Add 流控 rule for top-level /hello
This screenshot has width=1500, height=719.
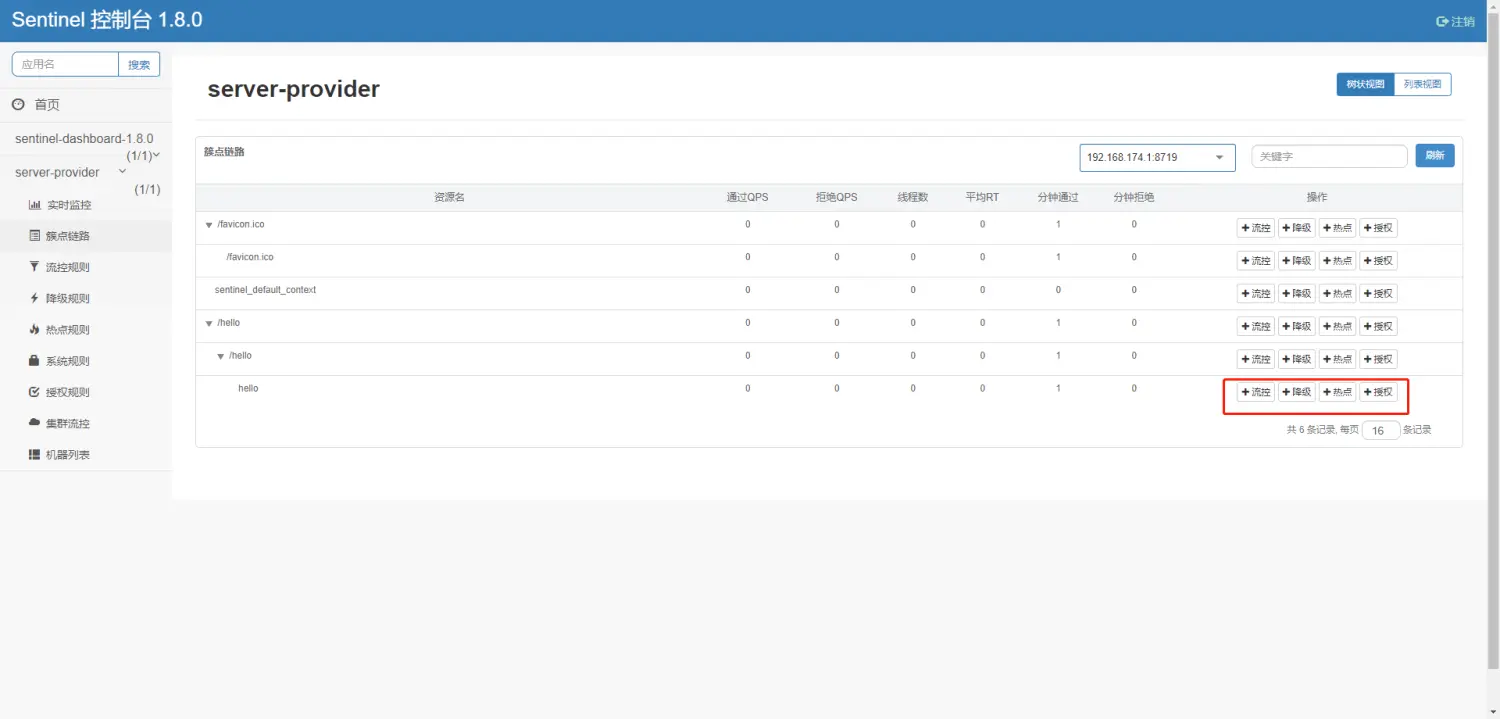pos(1256,327)
